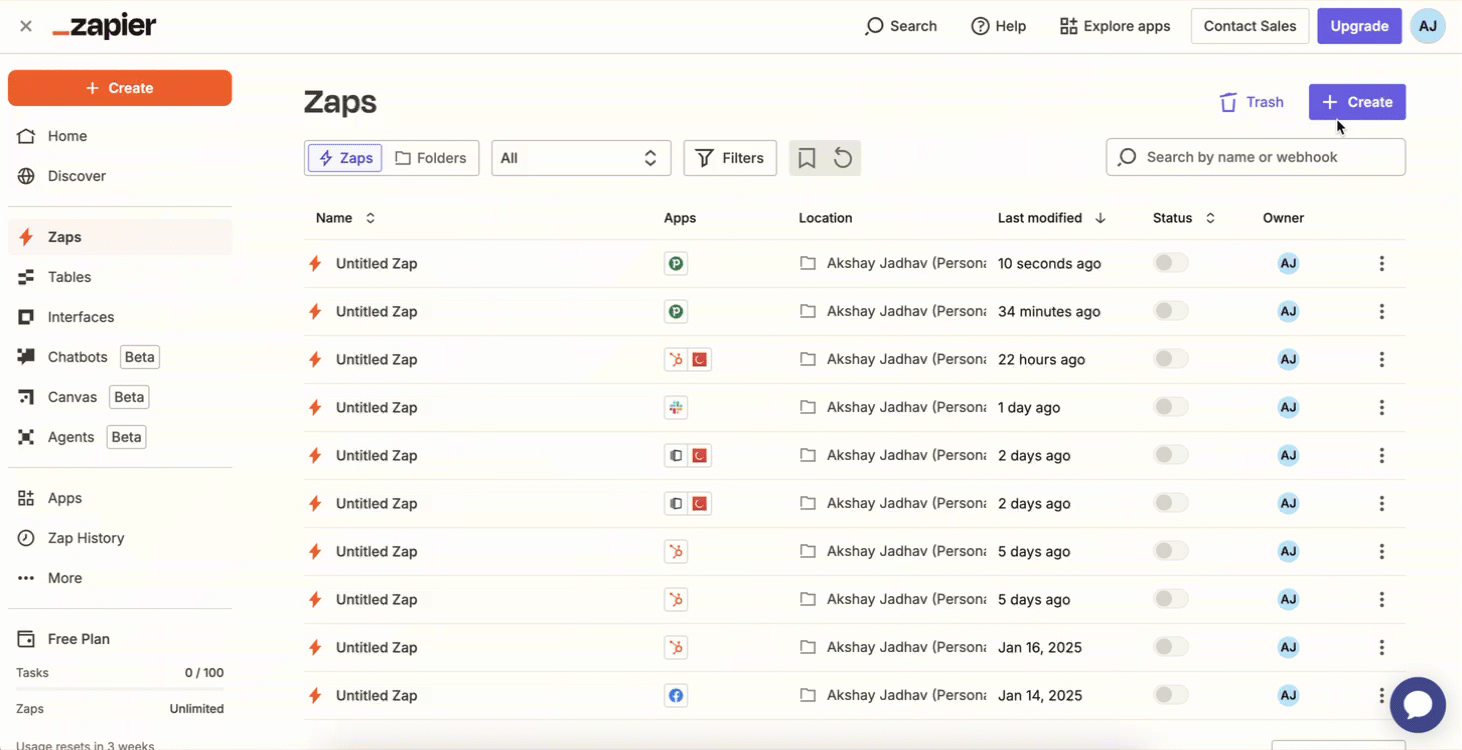
Task: Click the Search by name or webhook field
Action: 1256,157
